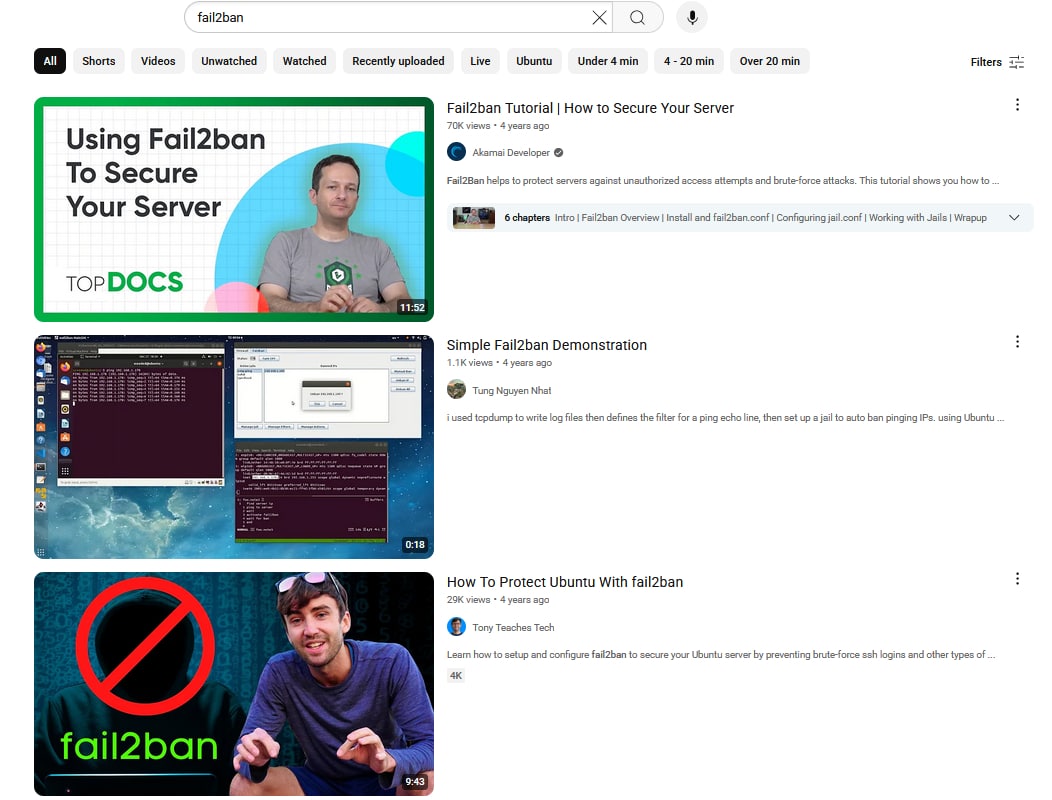Click the 11:52 duration badge
This screenshot has height=800, width=1052.
coord(412,307)
